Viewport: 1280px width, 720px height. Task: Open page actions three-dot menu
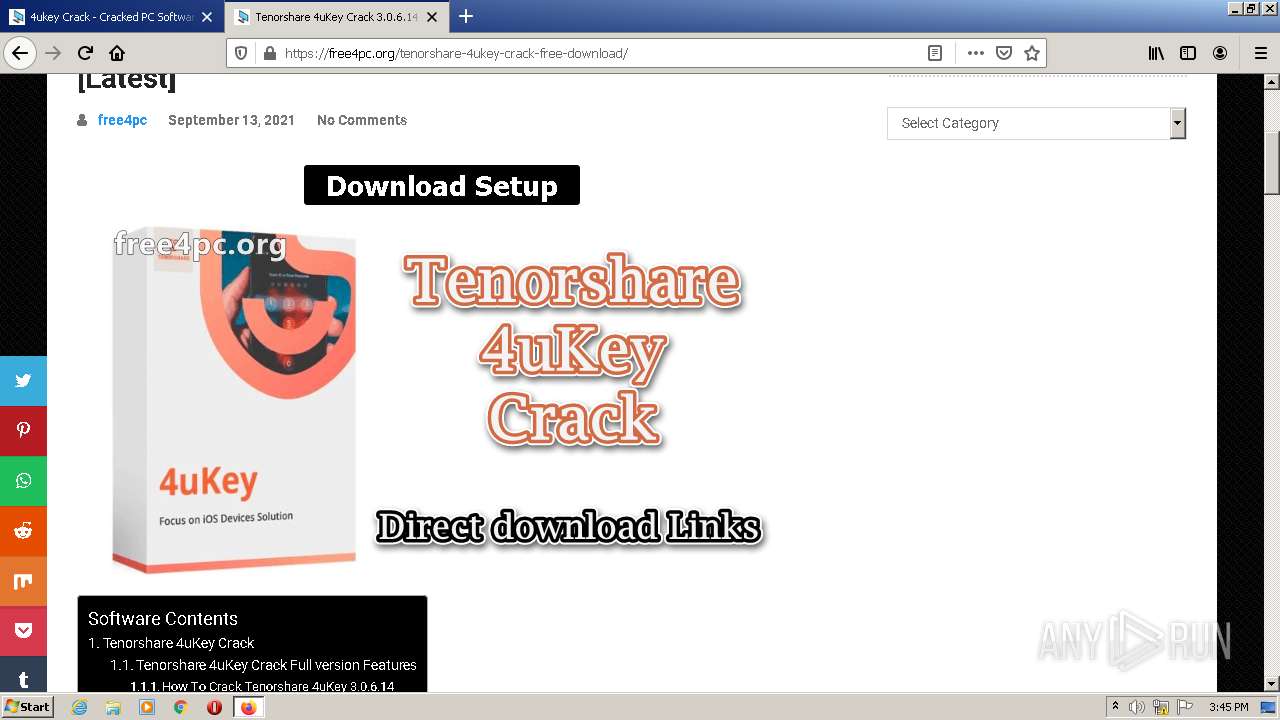[975, 53]
